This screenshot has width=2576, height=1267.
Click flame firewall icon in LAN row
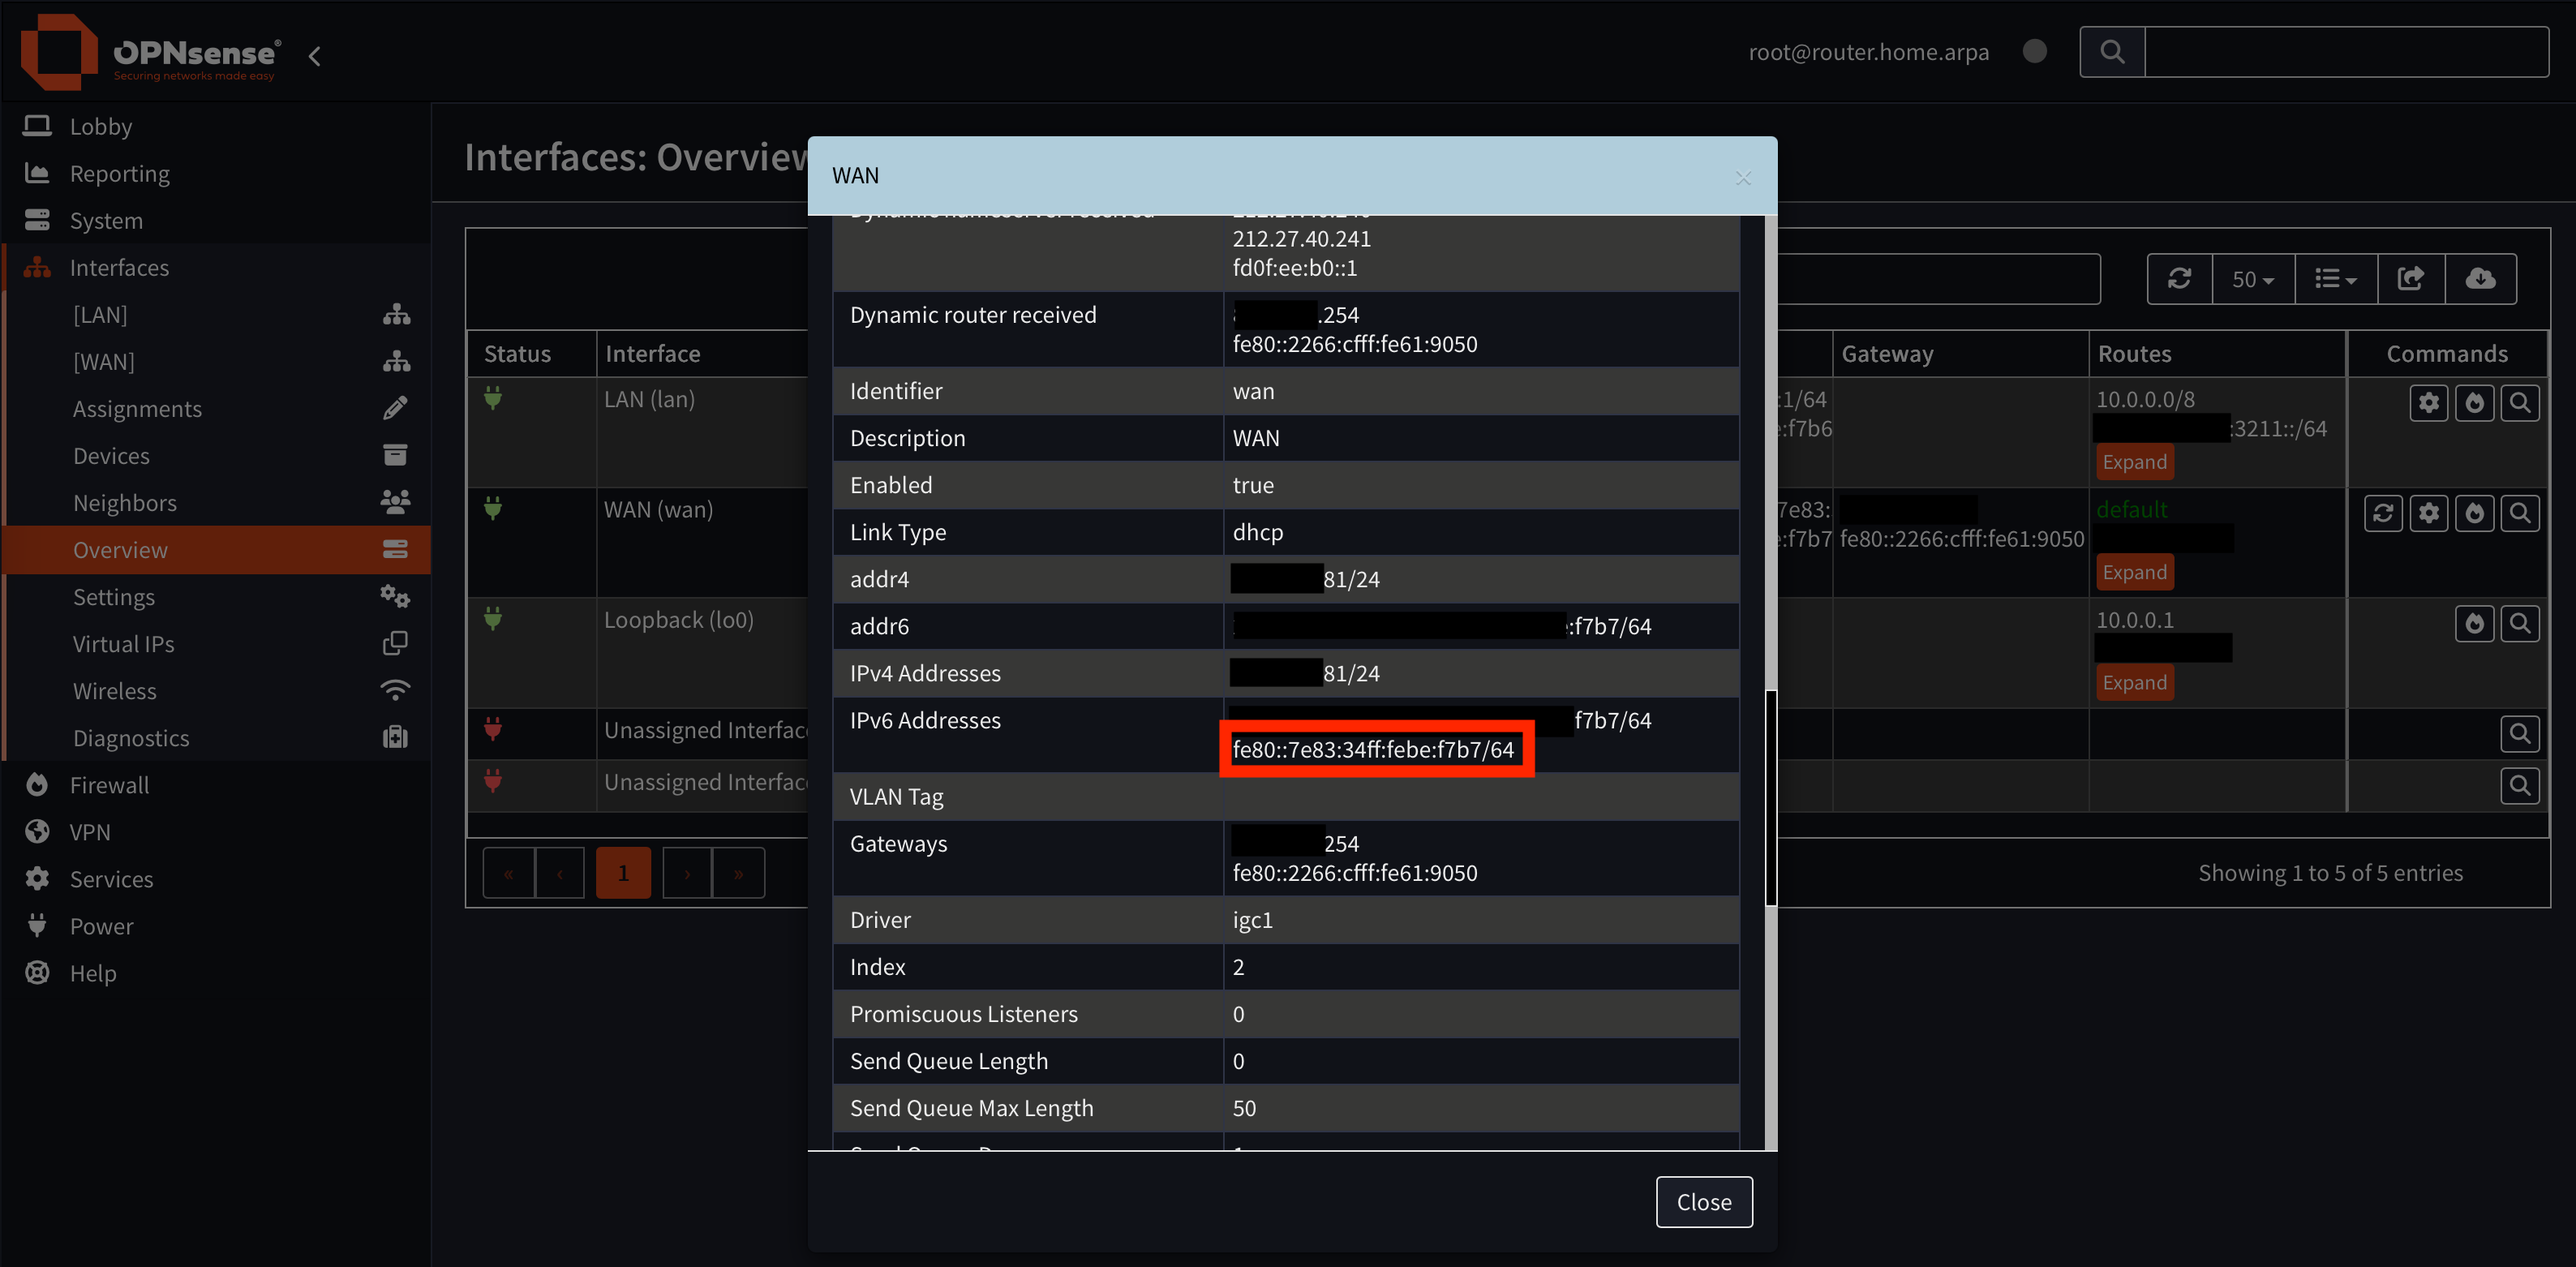[2474, 403]
